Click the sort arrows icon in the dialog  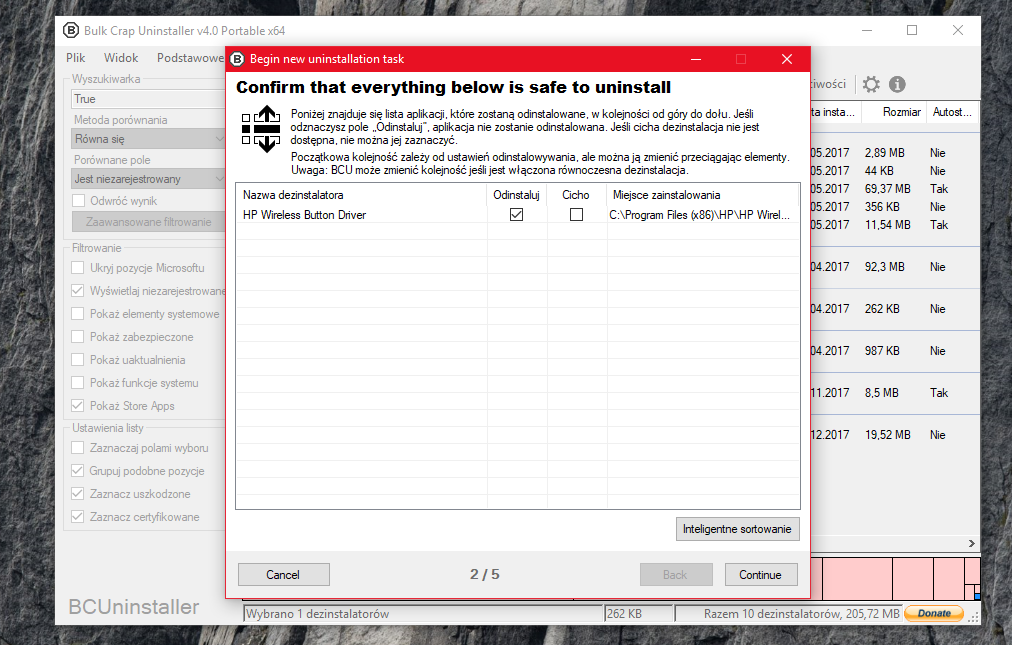[x=261, y=129]
